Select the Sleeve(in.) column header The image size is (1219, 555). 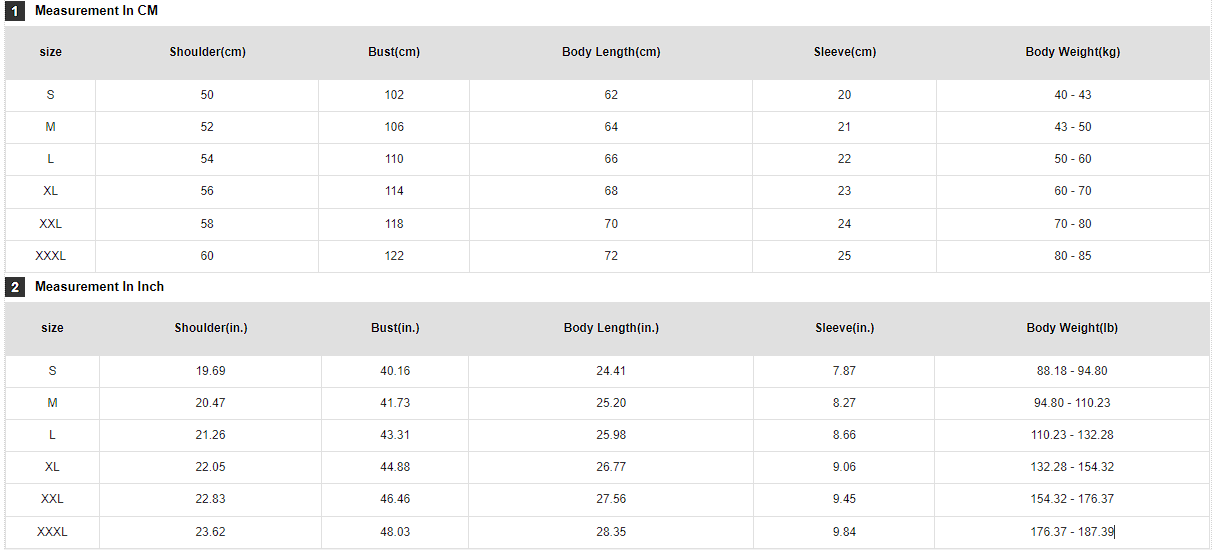[844, 328]
